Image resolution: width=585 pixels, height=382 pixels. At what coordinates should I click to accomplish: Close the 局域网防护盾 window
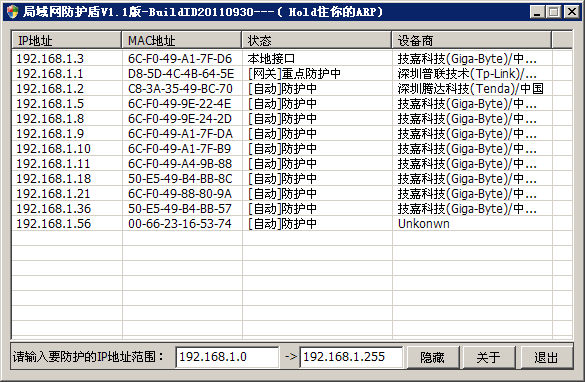point(572,12)
